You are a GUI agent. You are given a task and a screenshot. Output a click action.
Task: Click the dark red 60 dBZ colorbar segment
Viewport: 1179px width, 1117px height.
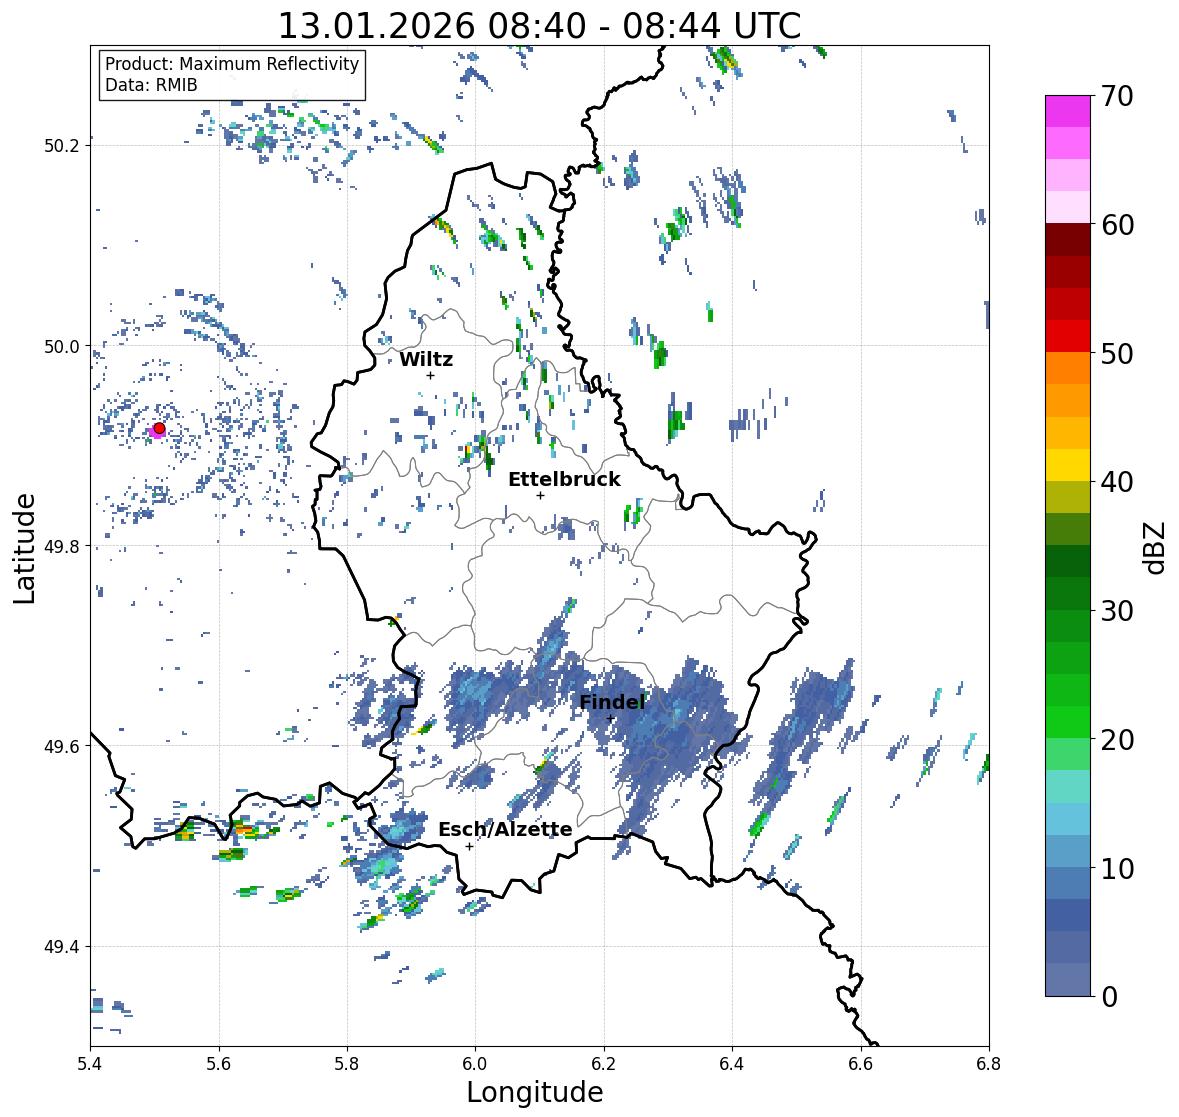coord(1068,240)
